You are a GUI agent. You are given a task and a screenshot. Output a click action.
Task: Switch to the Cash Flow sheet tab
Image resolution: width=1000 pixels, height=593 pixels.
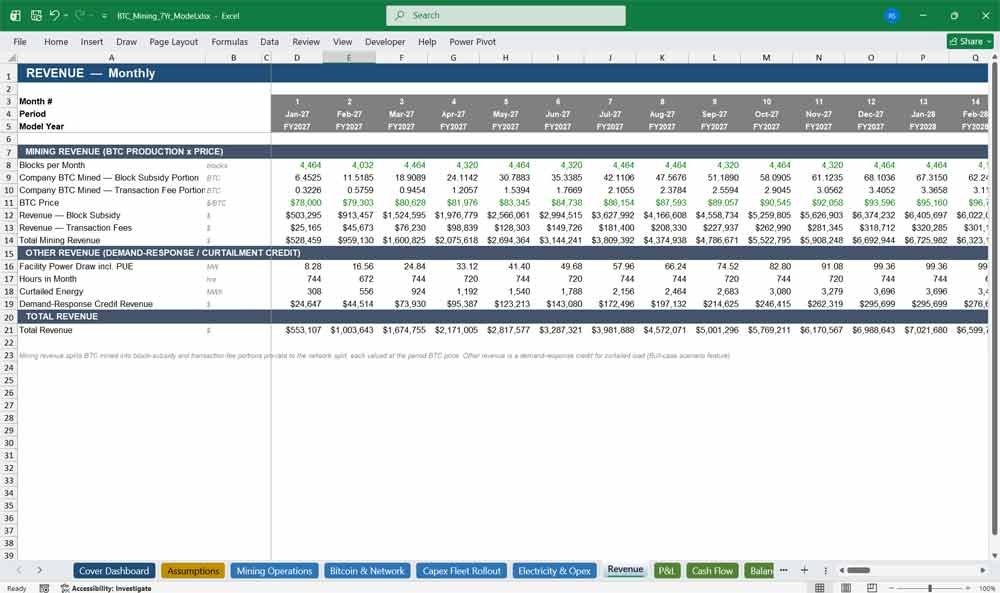point(712,571)
